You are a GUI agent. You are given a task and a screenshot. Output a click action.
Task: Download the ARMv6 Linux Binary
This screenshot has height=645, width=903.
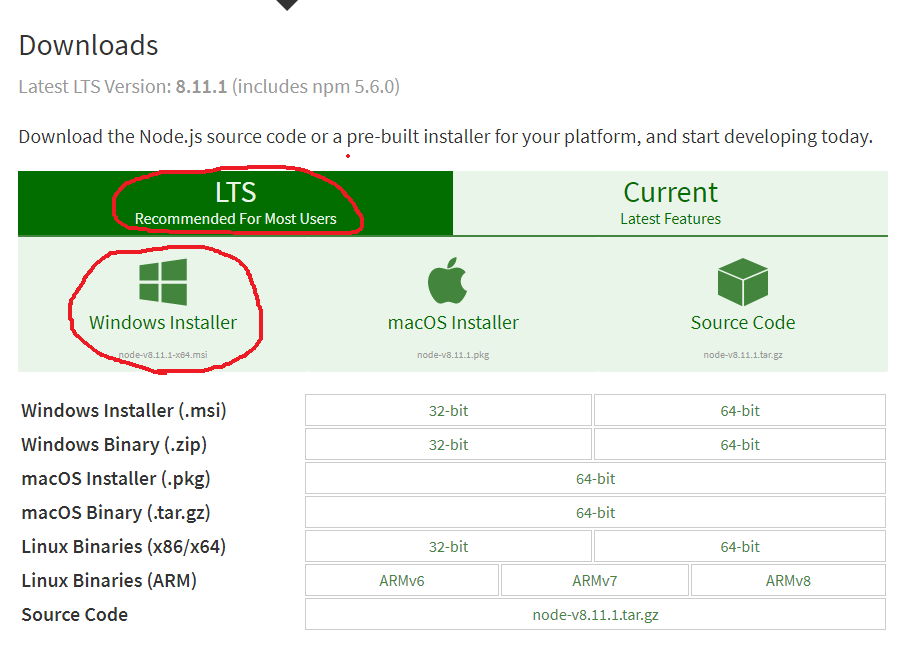pyautogui.click(x=402, y=580)
